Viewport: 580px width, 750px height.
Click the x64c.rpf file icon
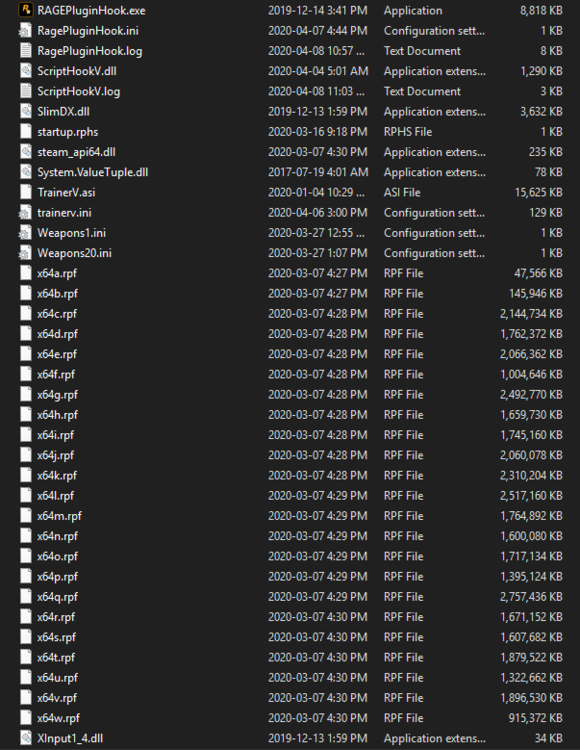tap(26, 313)
